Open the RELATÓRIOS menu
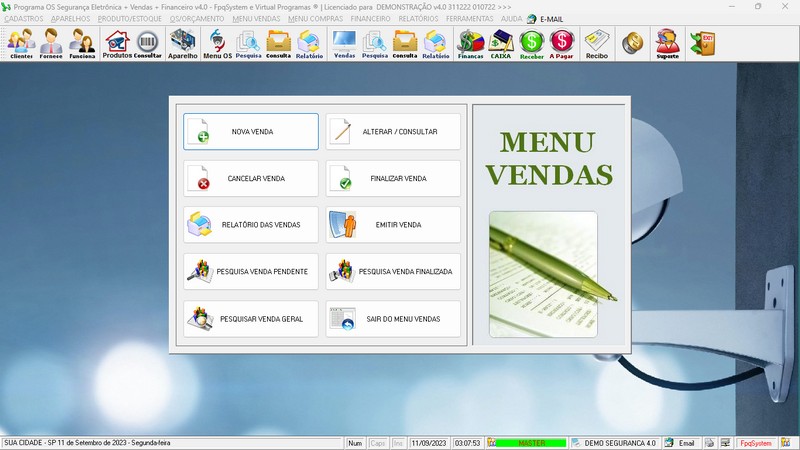Viewport: 800px width, 450px height. click(418, 19)
